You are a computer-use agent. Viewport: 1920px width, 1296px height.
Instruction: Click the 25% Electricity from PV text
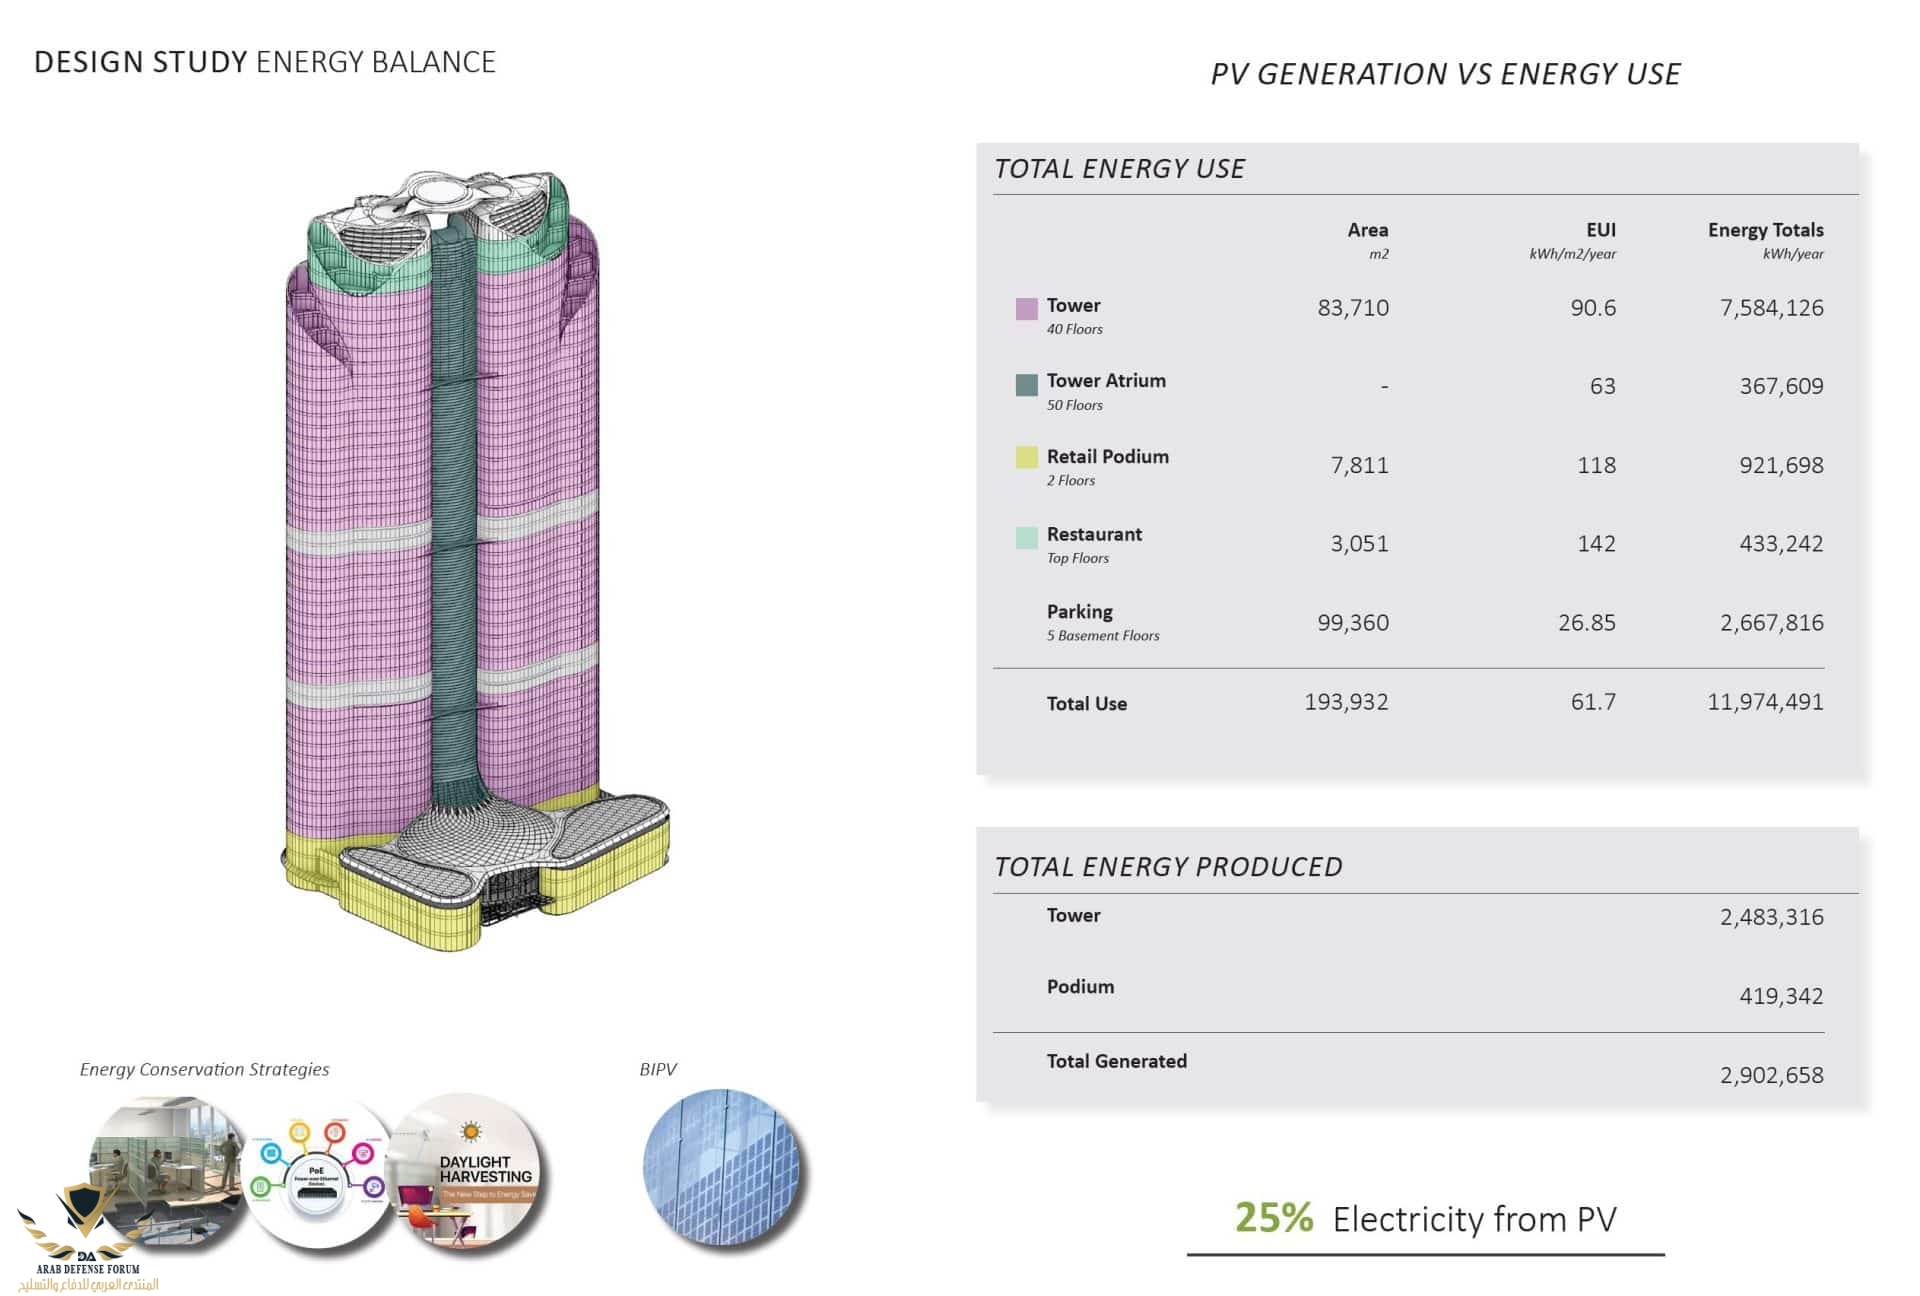[1425, 1219]
